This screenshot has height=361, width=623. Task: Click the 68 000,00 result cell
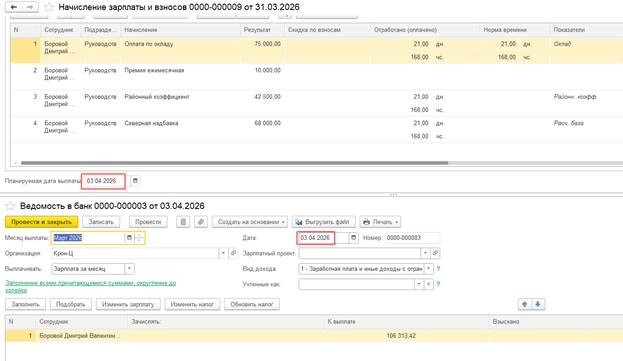tap(263, 123)
